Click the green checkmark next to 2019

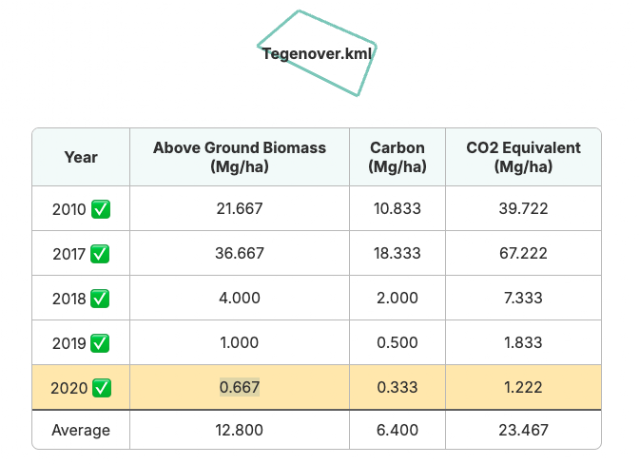100,343
